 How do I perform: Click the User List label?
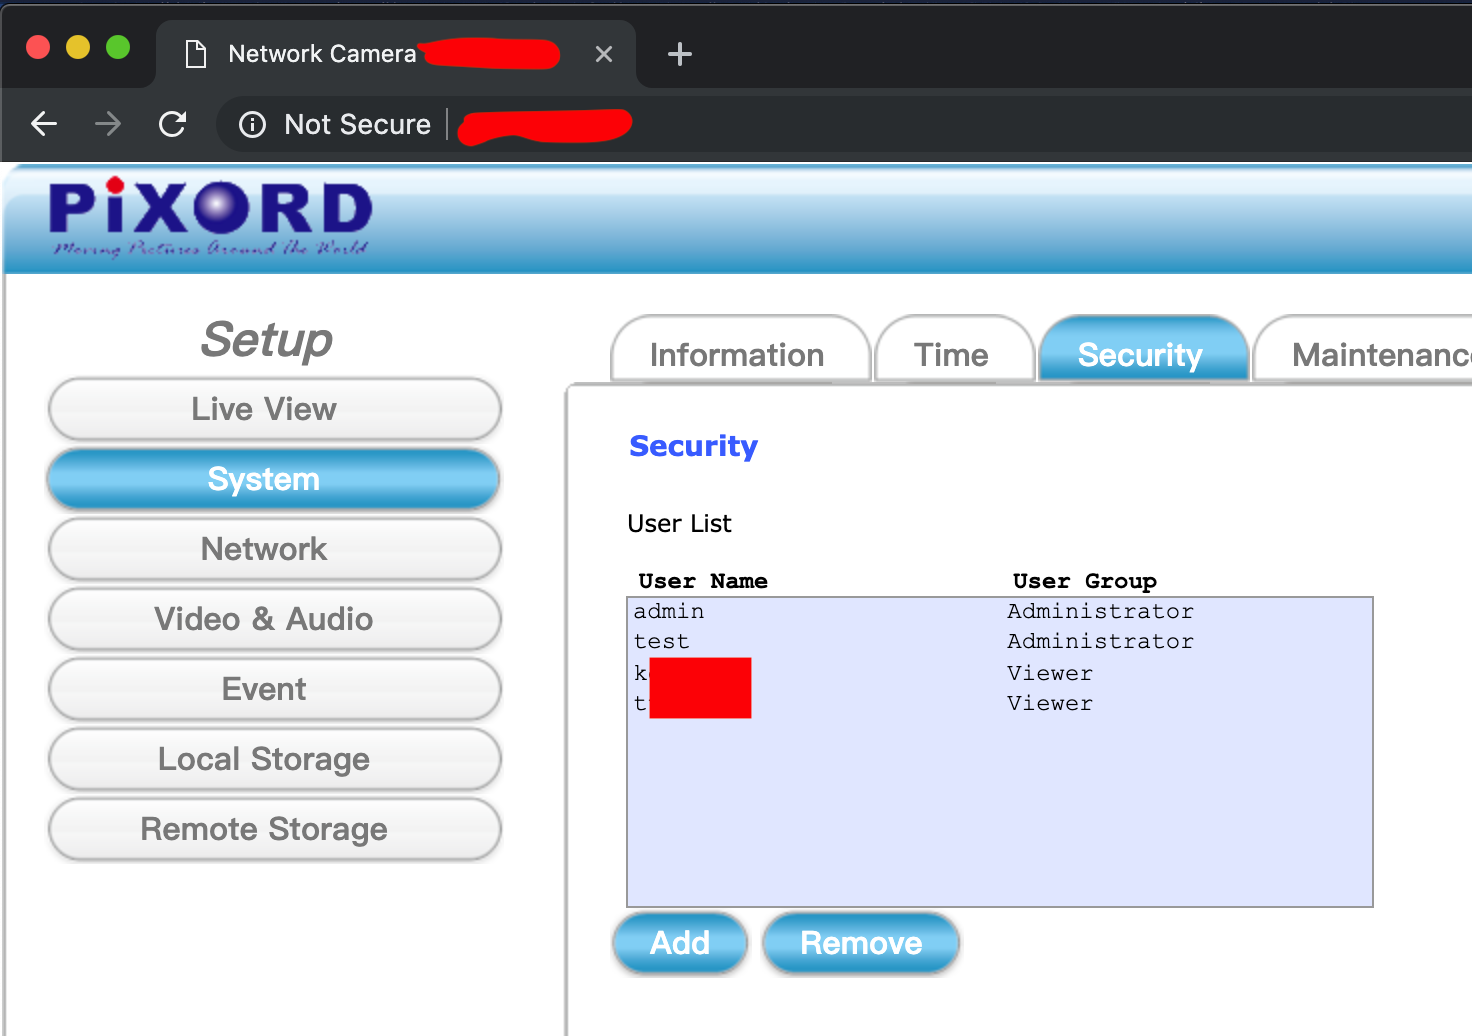tap(679, 524)
